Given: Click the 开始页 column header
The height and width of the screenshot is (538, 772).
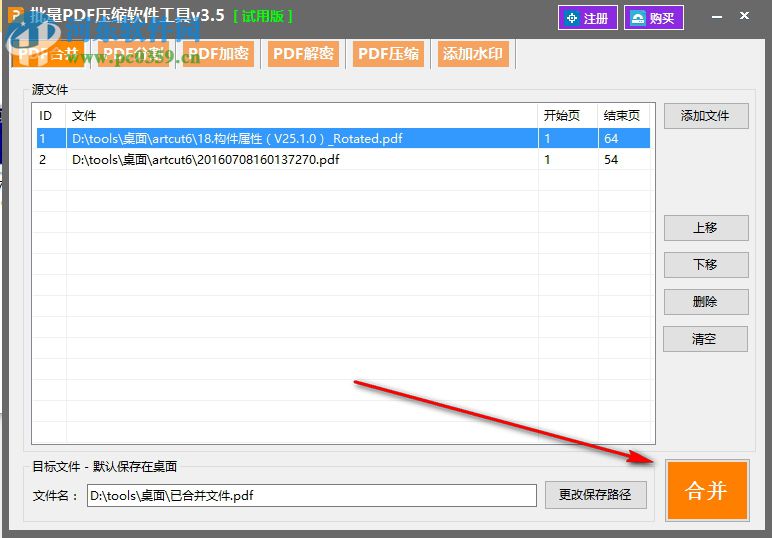Looking at the screenshot, I should pos(568,116).
